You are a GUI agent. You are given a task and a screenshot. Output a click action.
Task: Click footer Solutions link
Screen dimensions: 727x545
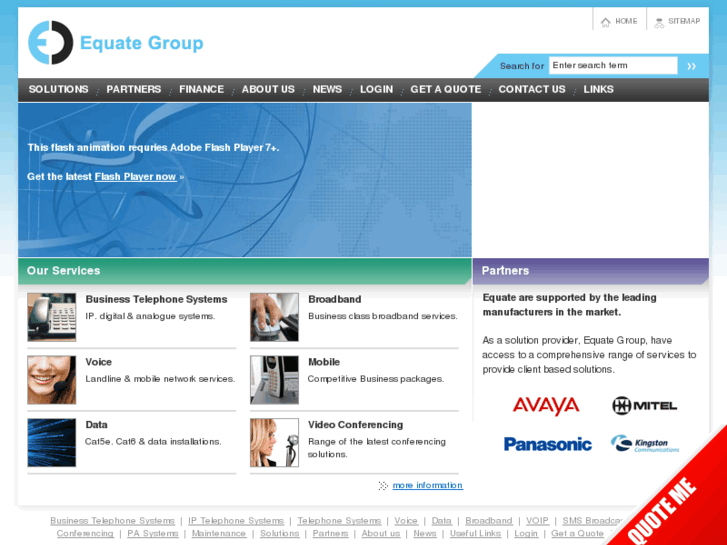coord(280,533)
